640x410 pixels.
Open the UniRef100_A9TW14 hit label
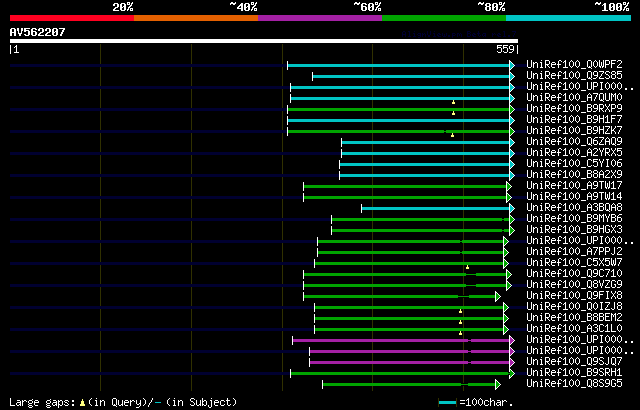(574, 197)
